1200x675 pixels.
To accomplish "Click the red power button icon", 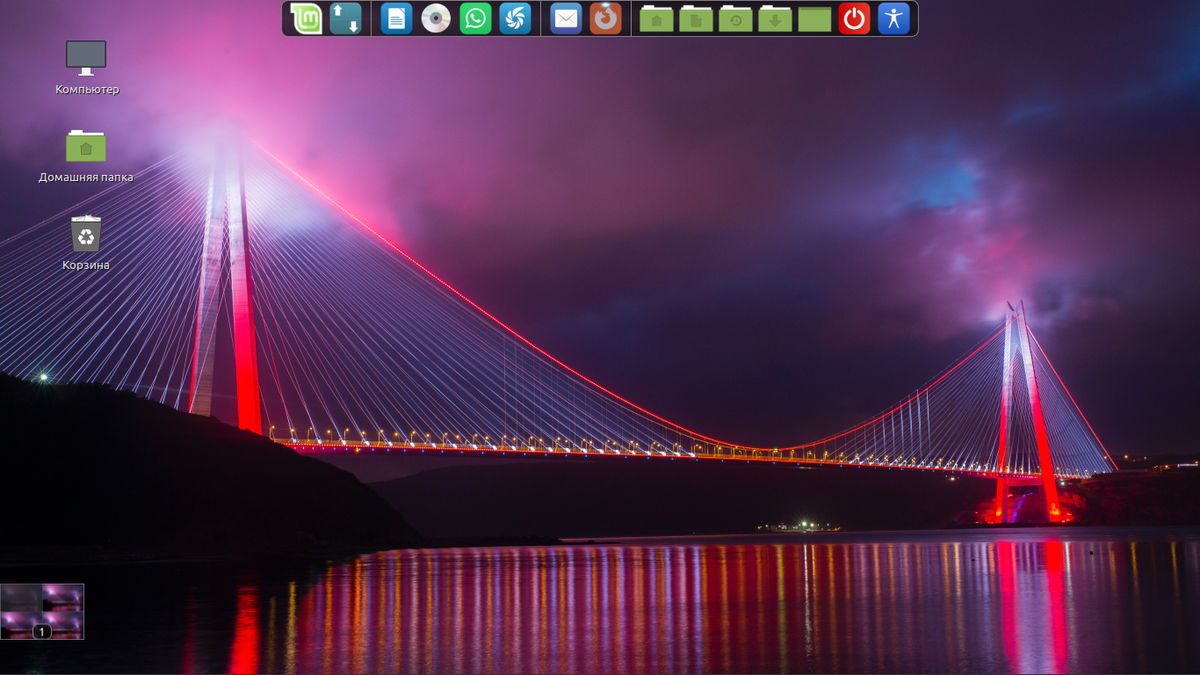I will coord(854,18).
